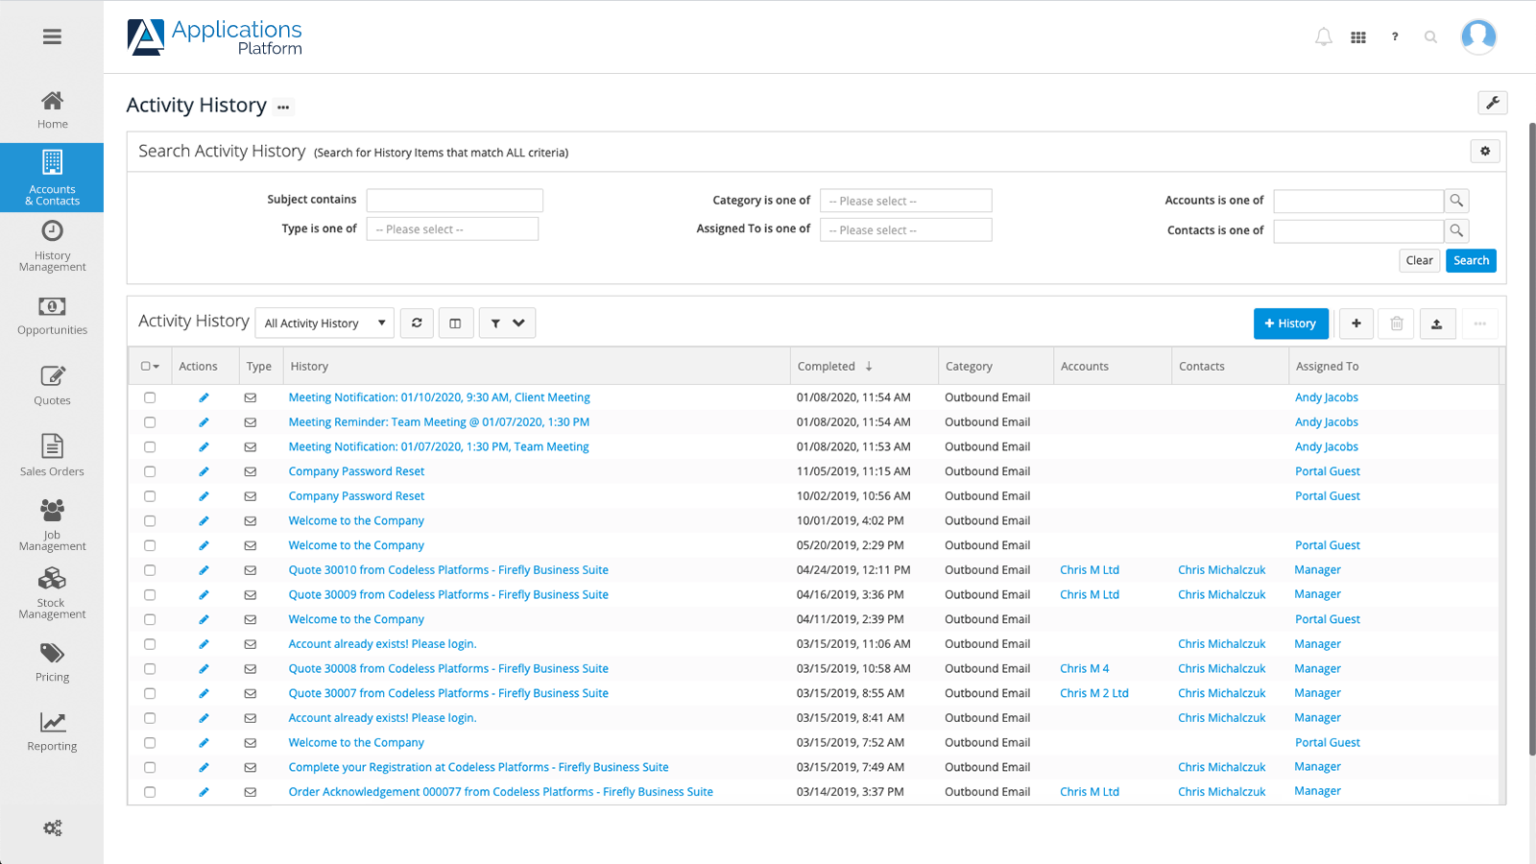Click the Search button
1536x864 pixels.
[1470, 260]
